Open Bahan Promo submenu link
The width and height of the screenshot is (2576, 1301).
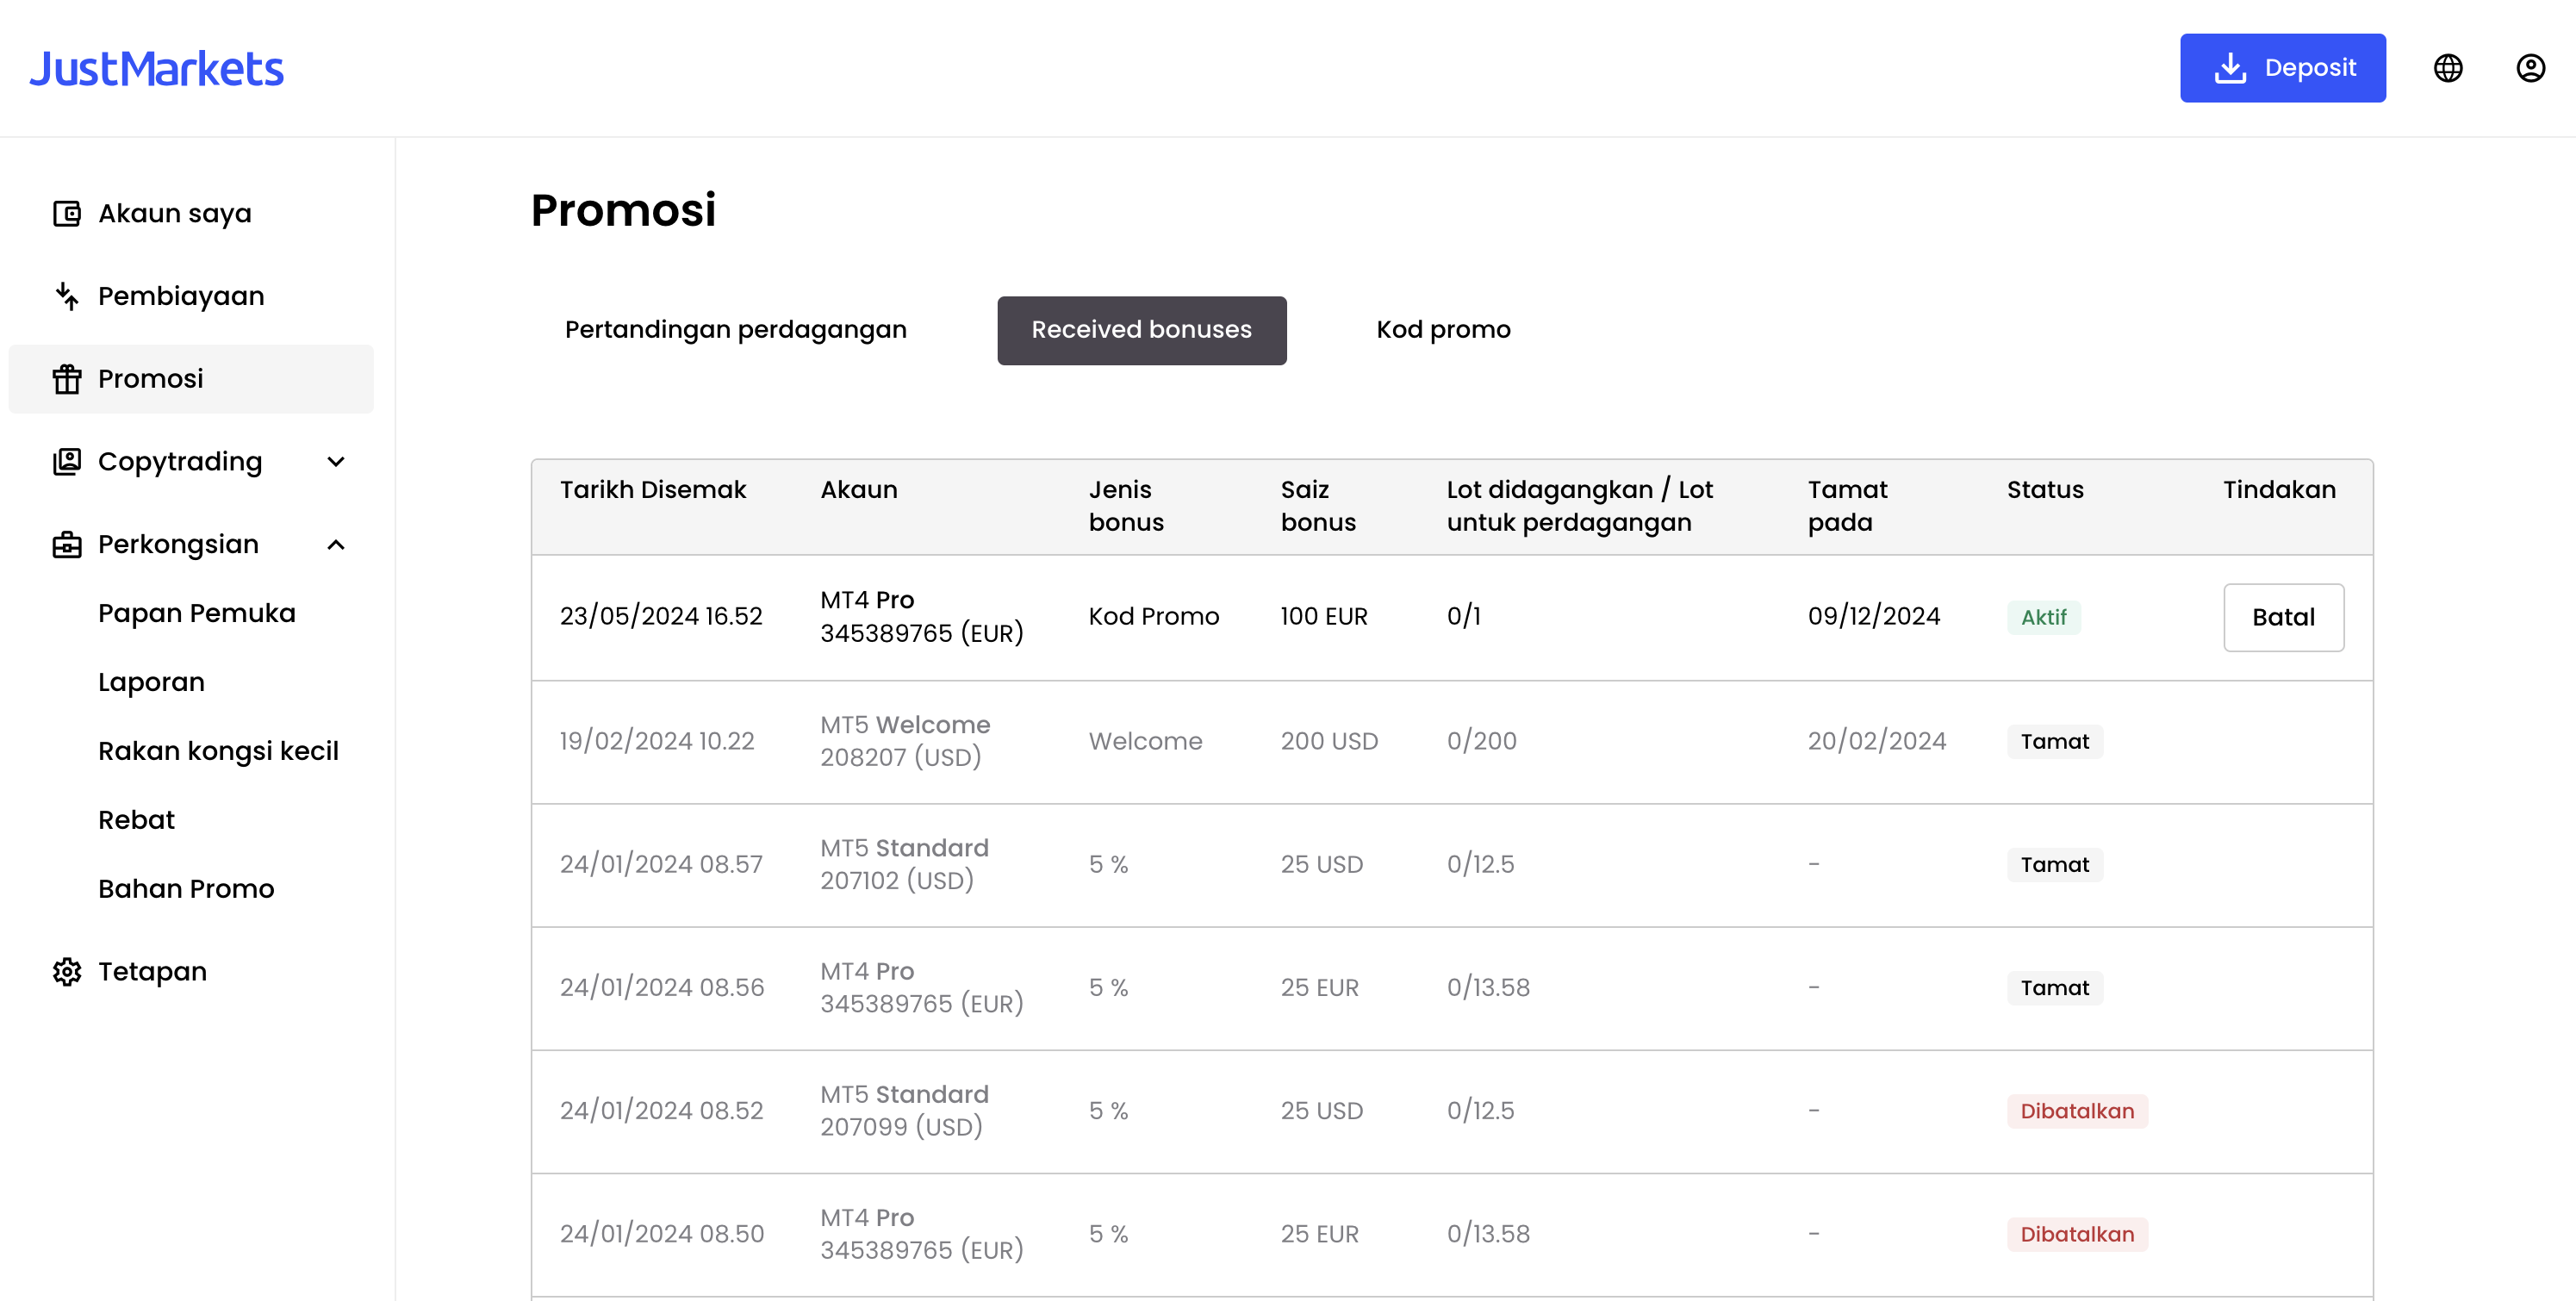[186, 889]
